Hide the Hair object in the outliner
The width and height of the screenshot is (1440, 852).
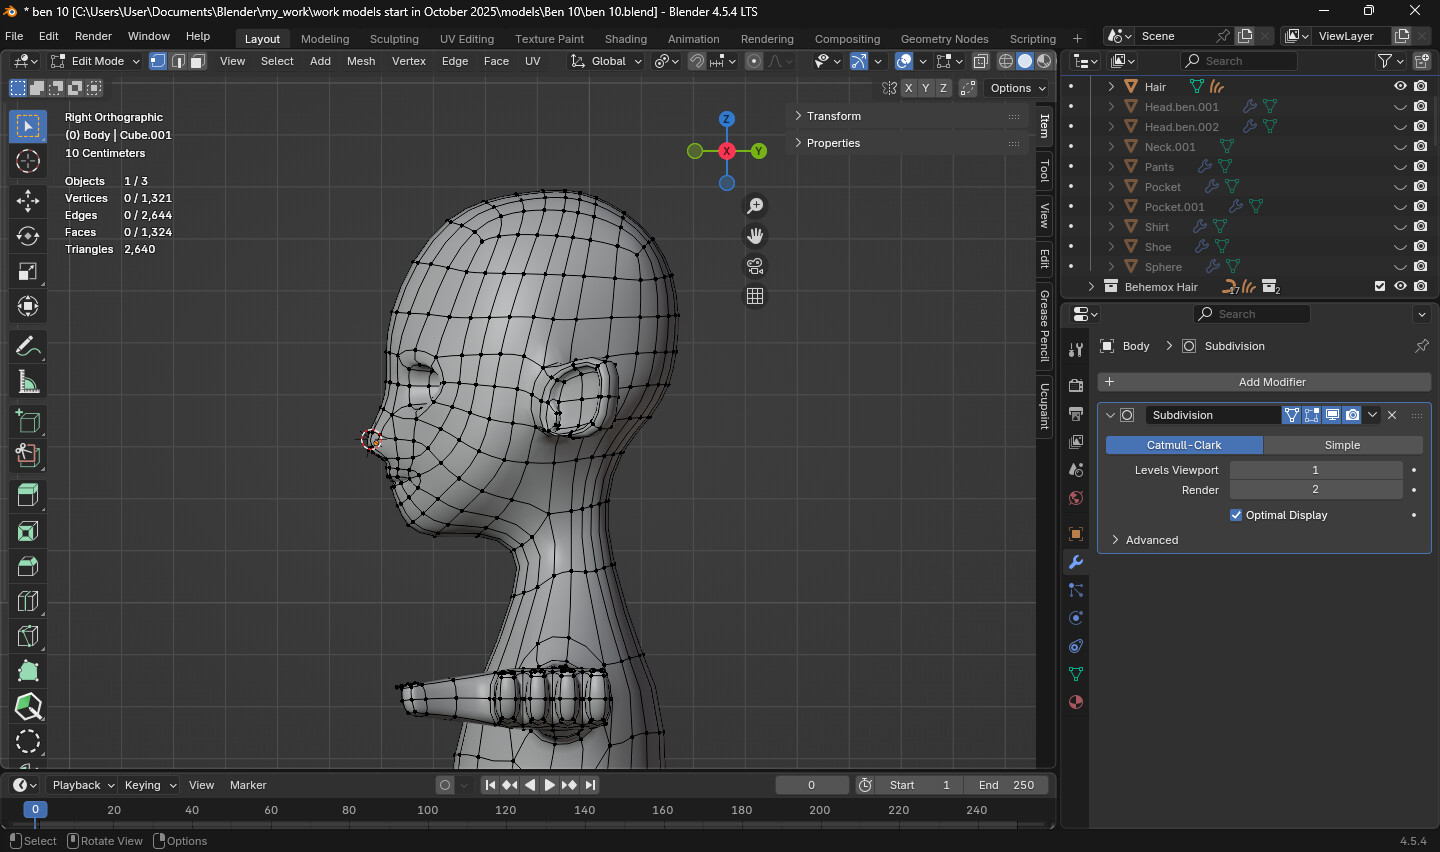(1400, 87)
